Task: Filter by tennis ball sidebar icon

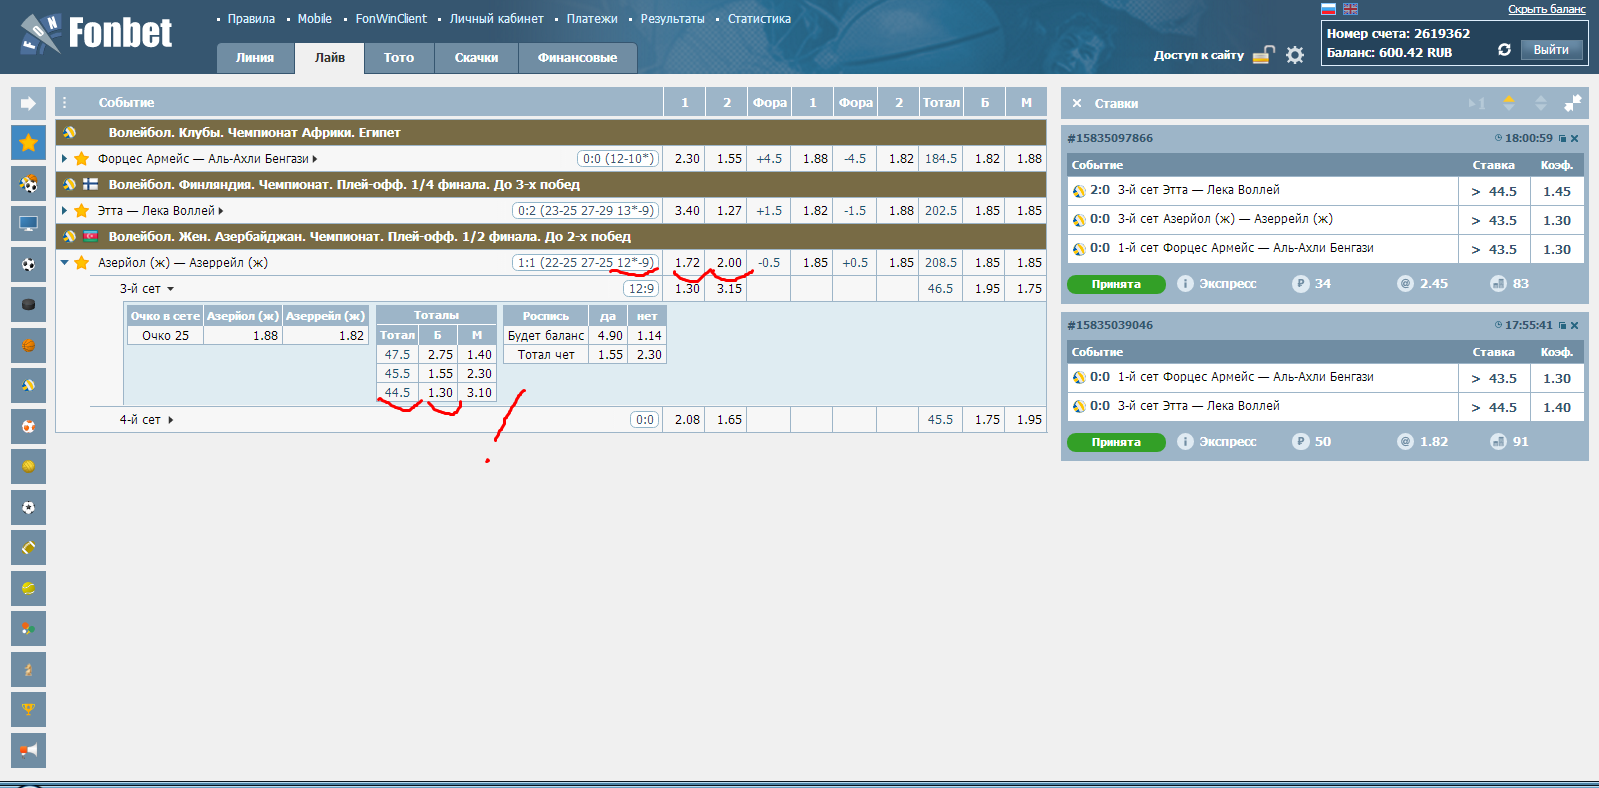Action: click(x=28, y=588)
